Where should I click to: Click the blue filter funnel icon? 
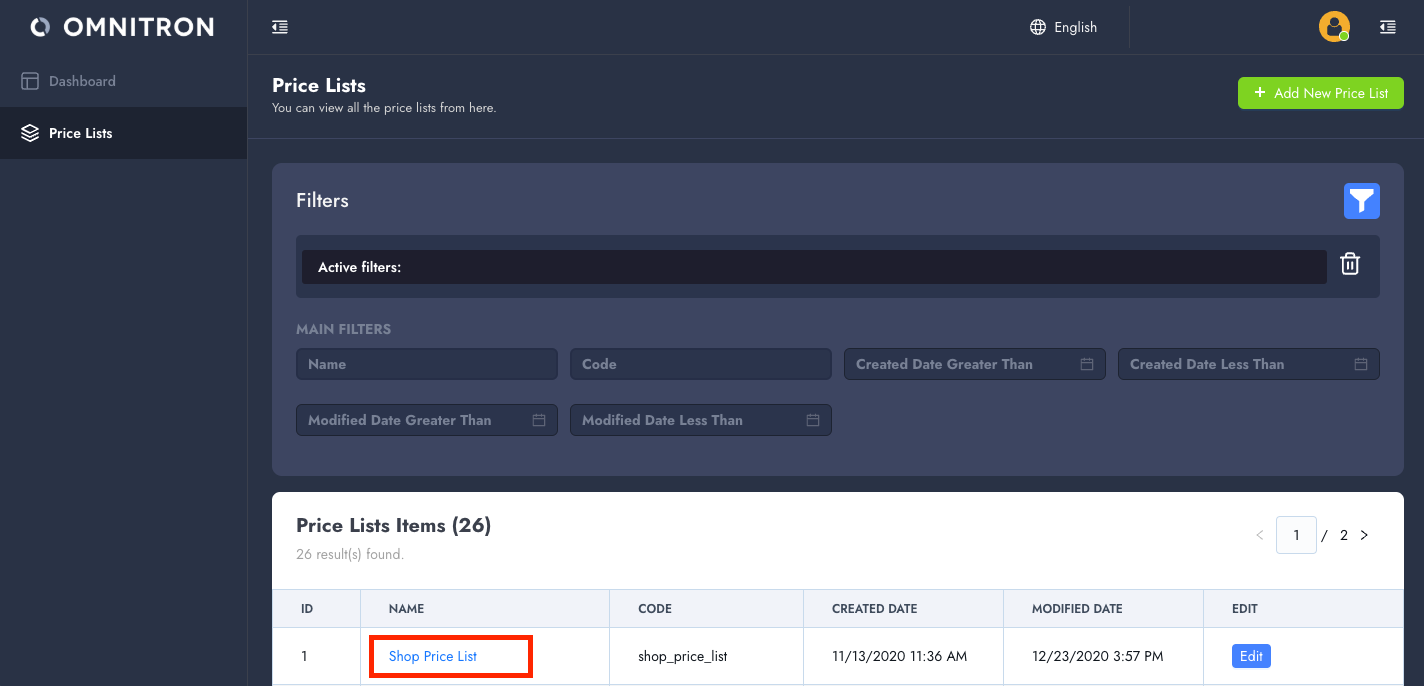point(1361,201)
